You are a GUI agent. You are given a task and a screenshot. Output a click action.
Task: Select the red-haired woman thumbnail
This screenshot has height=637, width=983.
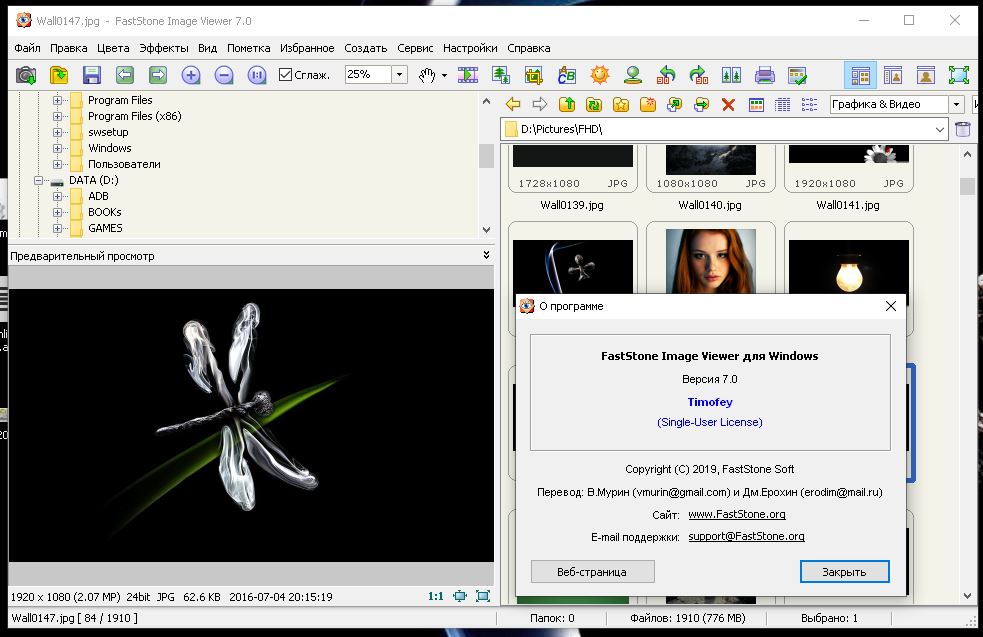(710, 261)
